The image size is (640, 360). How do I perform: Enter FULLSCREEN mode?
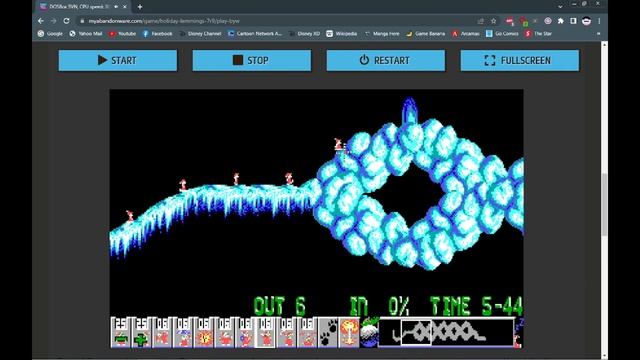(520, 60)
